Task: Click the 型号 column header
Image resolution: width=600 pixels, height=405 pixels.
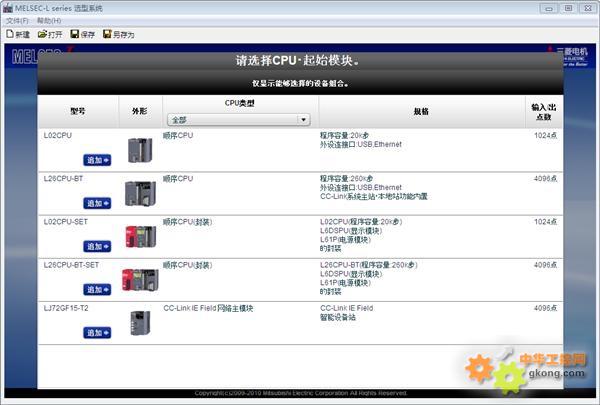Action: tap(78, 111)
